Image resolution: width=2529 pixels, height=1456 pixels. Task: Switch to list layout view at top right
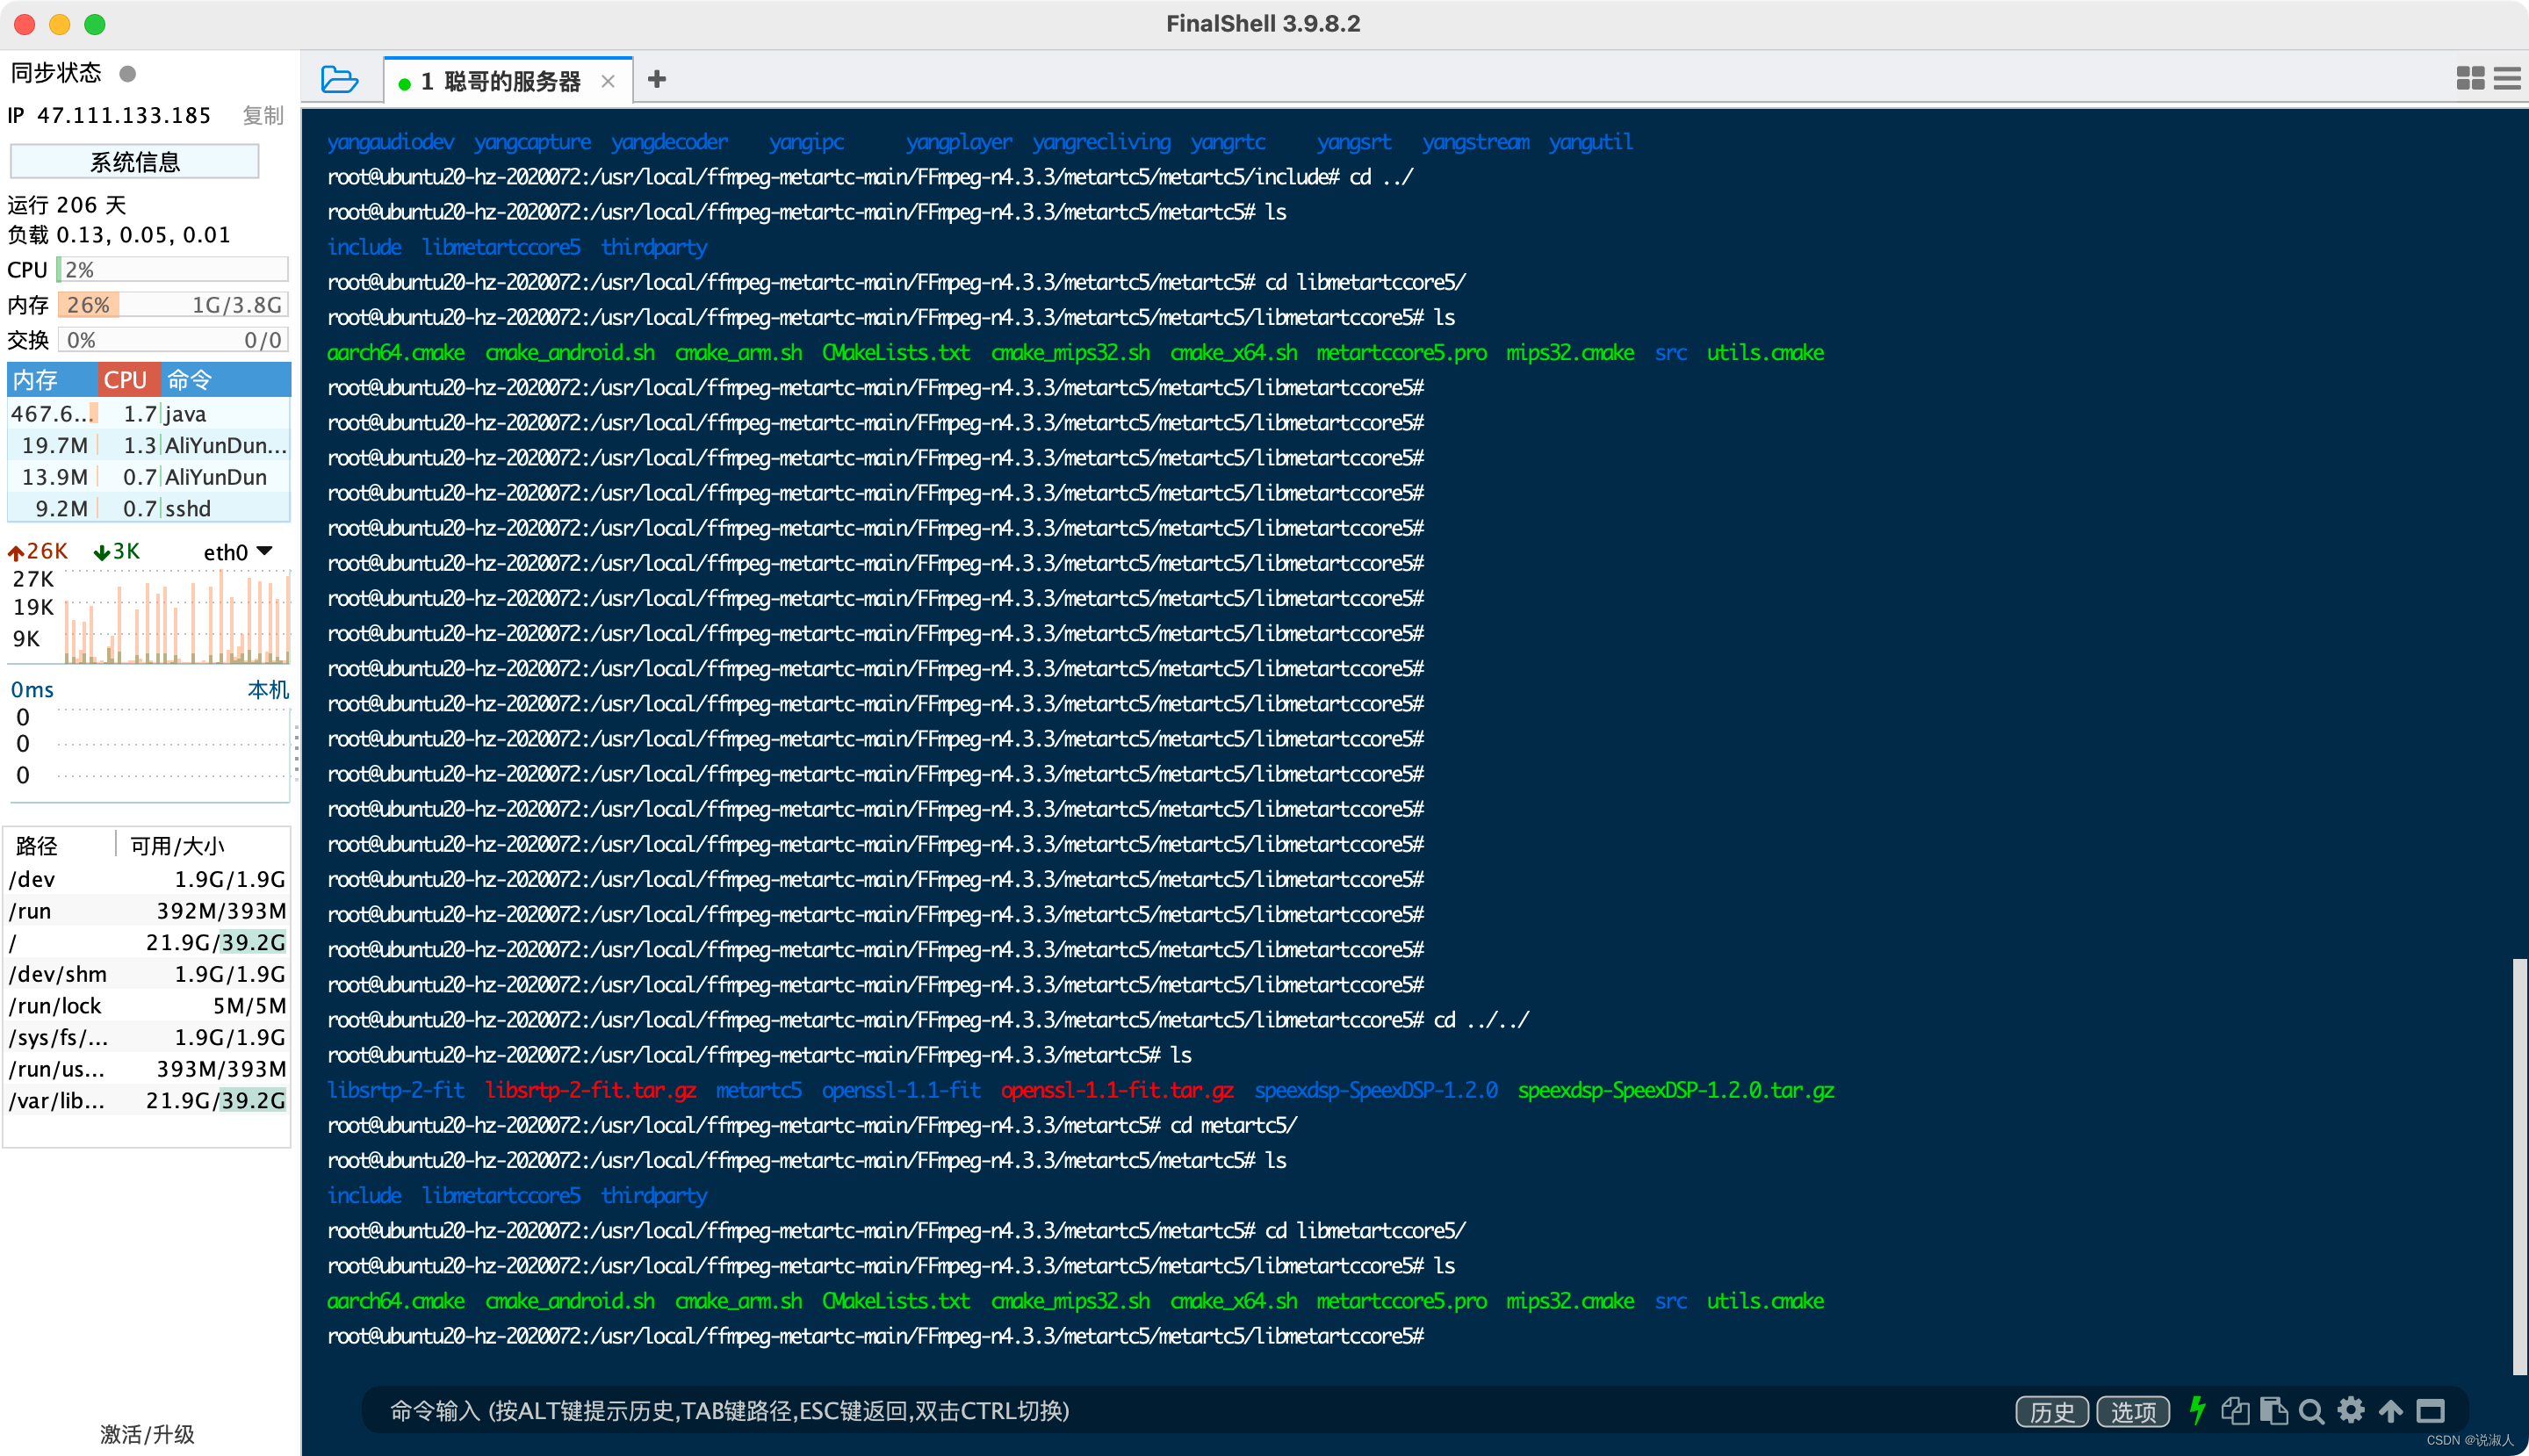click(x=2508, y=78)
